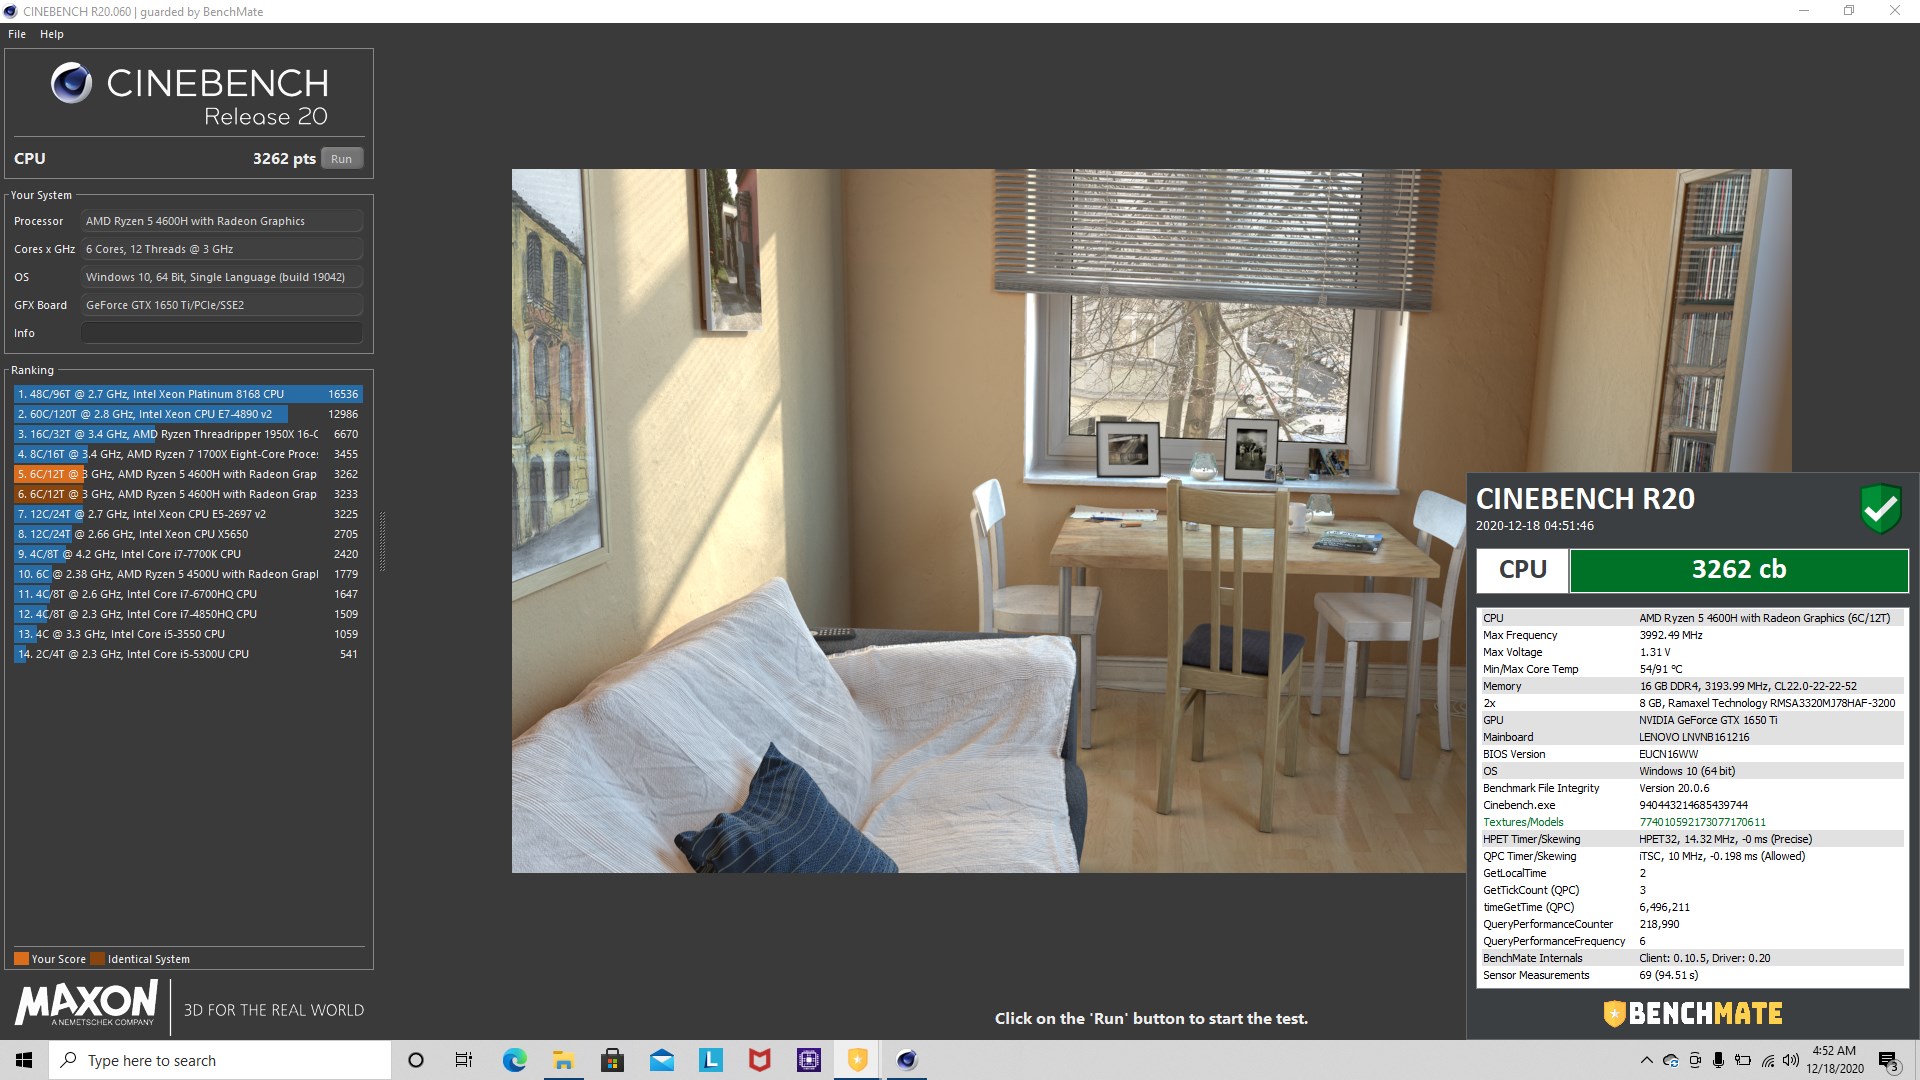Open Wi-Fi network tray icon

coord(1767,1061)
